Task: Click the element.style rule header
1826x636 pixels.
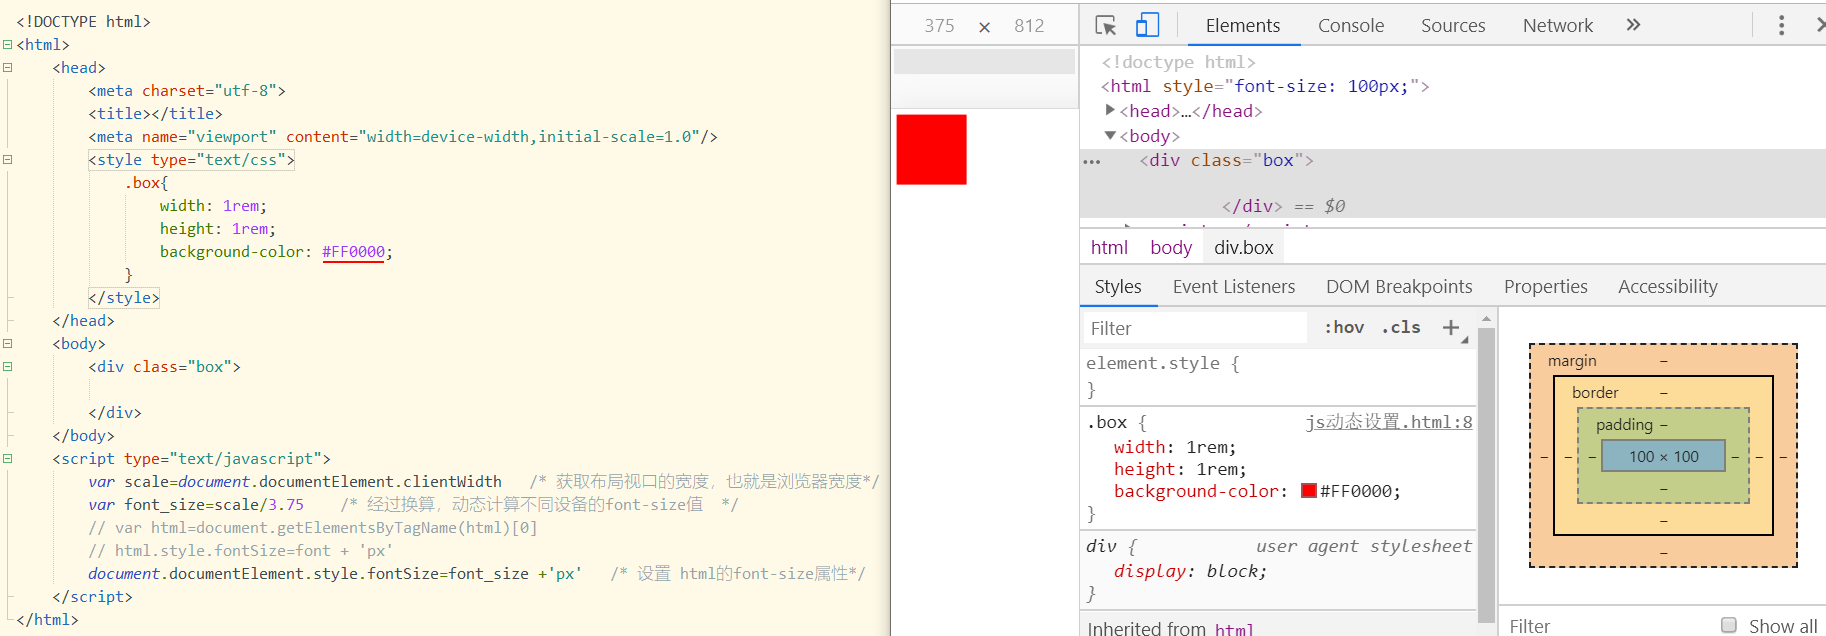Action: 1163,363
